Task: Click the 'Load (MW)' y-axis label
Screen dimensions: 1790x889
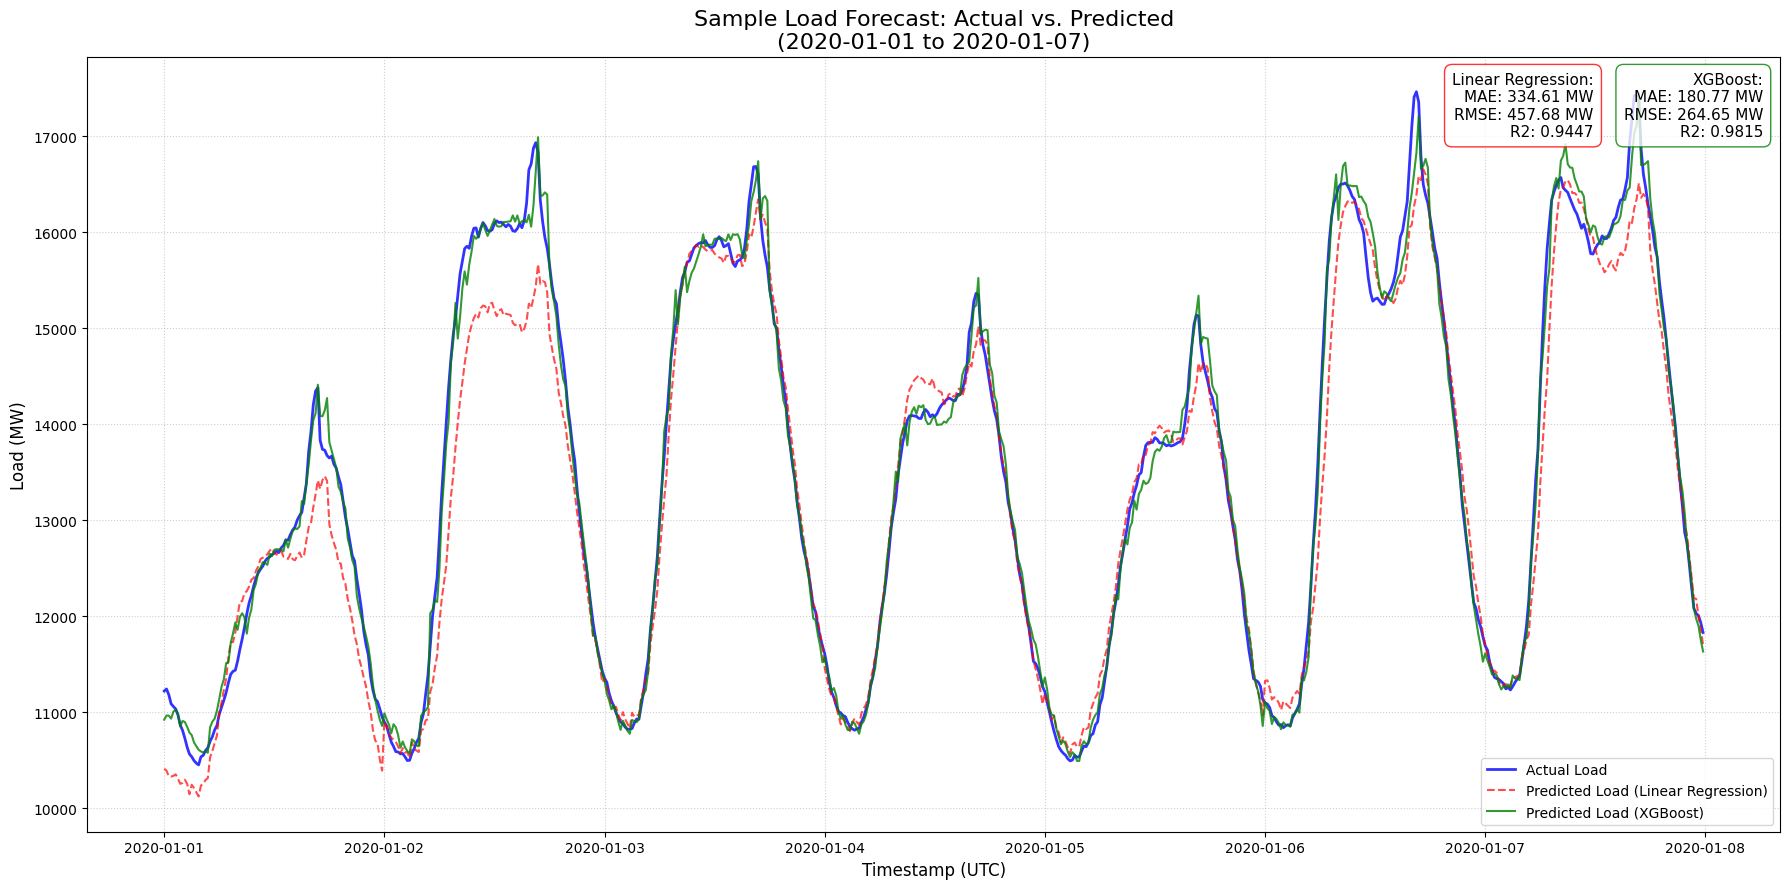Action: click(x=17, y=446)
